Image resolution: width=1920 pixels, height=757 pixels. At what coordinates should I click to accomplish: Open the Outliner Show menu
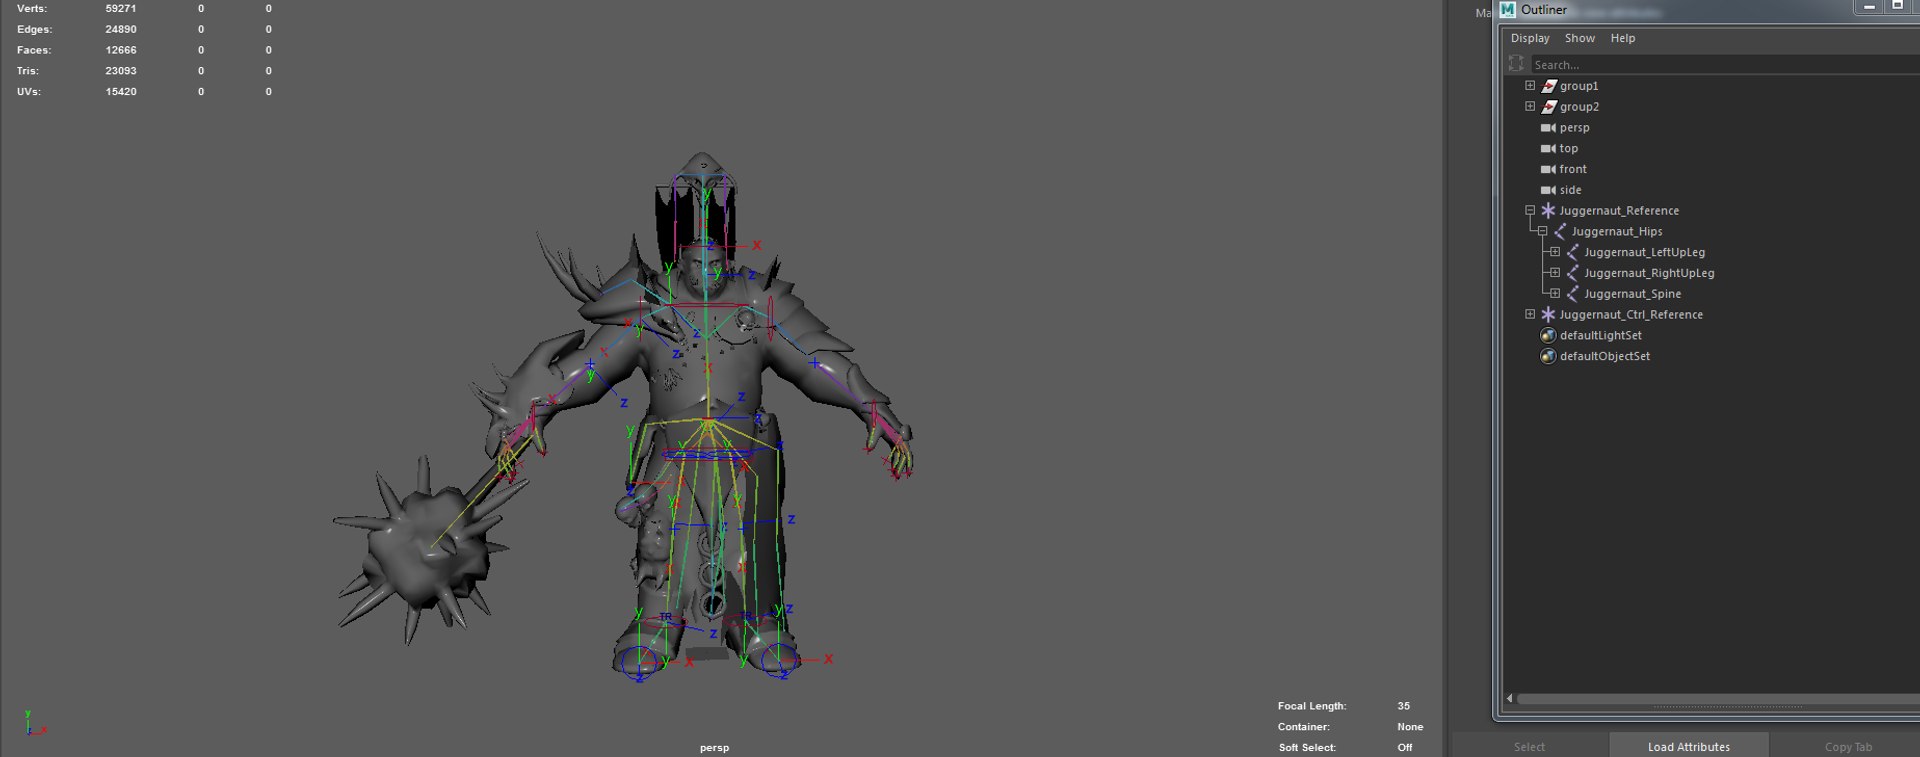pos(1580,38)
